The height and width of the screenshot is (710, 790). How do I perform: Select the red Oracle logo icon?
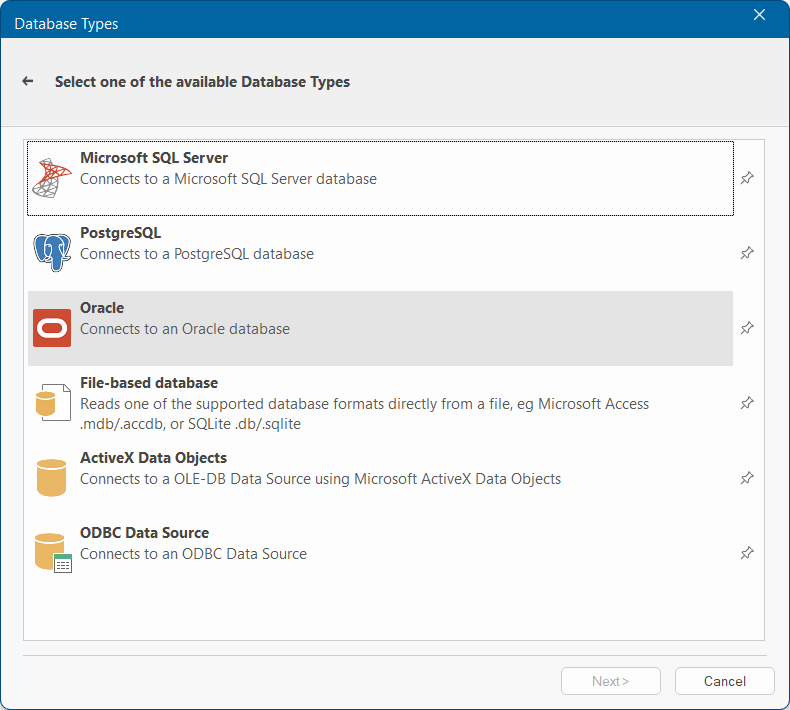52,328
